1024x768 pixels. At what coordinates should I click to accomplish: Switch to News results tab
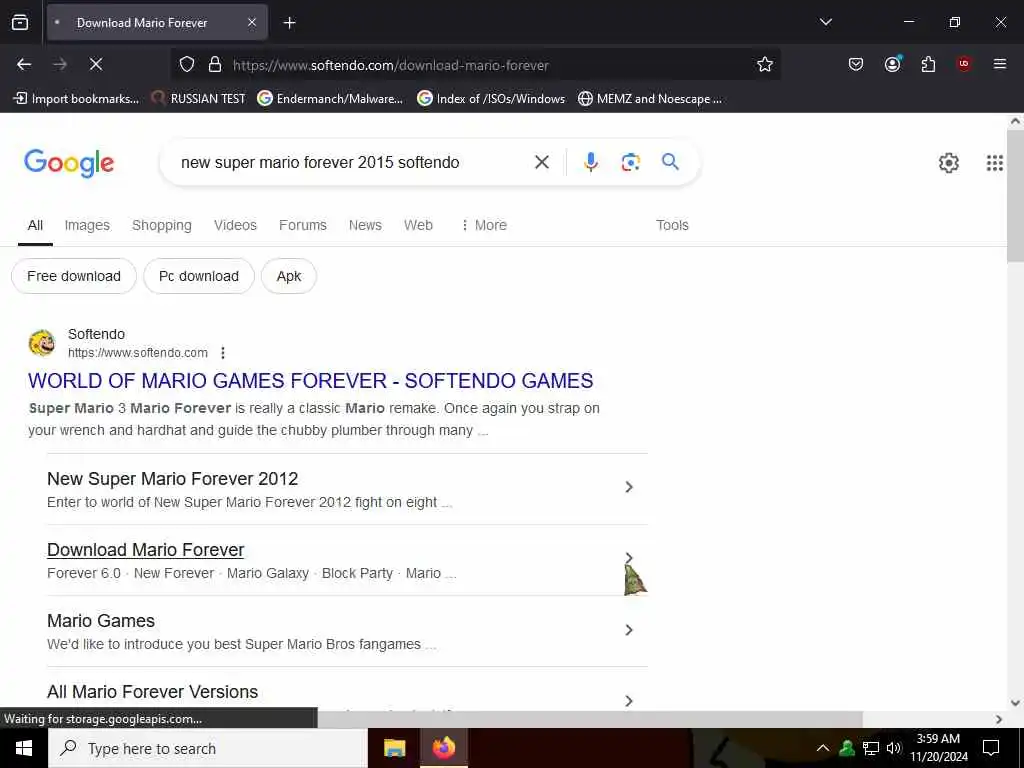coord(365,225)
